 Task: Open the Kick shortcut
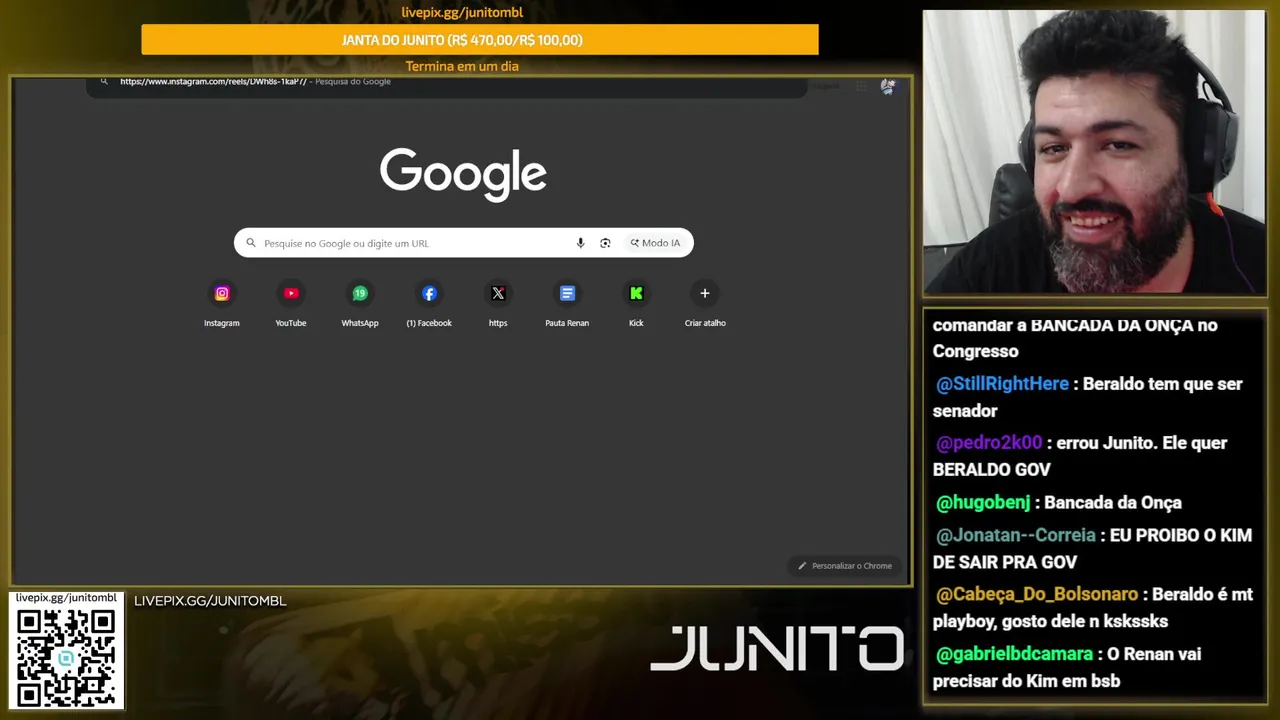point(636,304)
